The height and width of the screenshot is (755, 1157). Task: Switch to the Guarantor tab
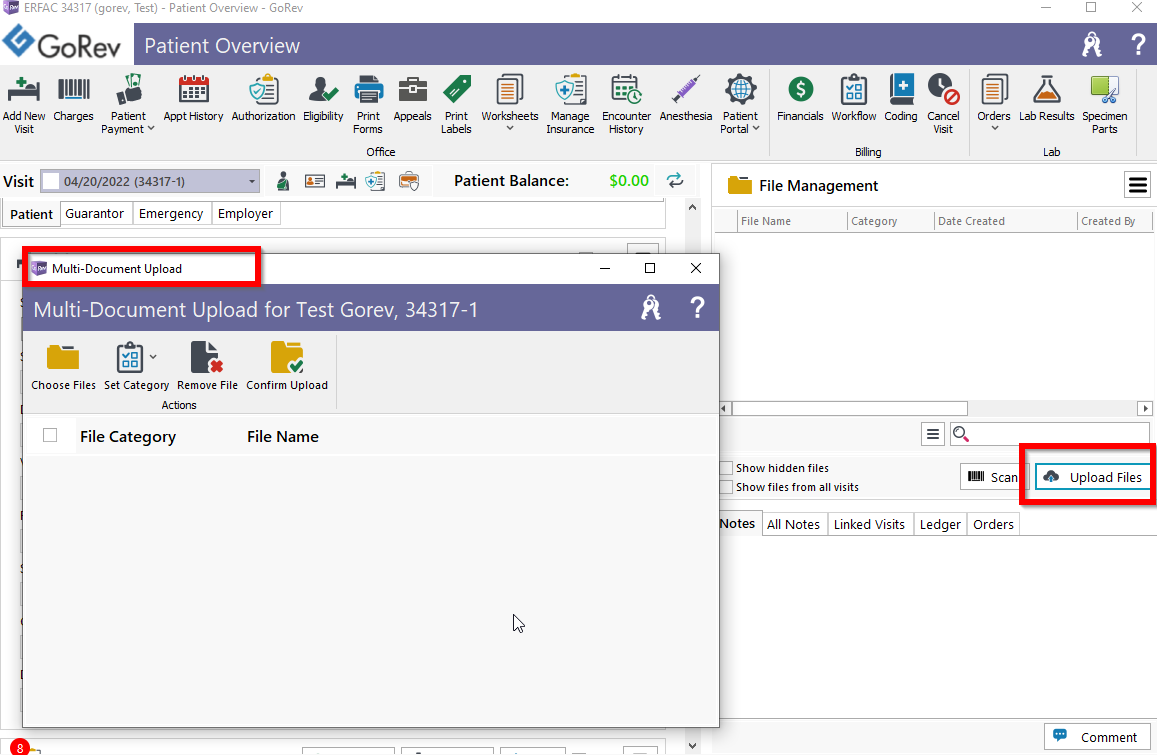[x=94, y=213]
